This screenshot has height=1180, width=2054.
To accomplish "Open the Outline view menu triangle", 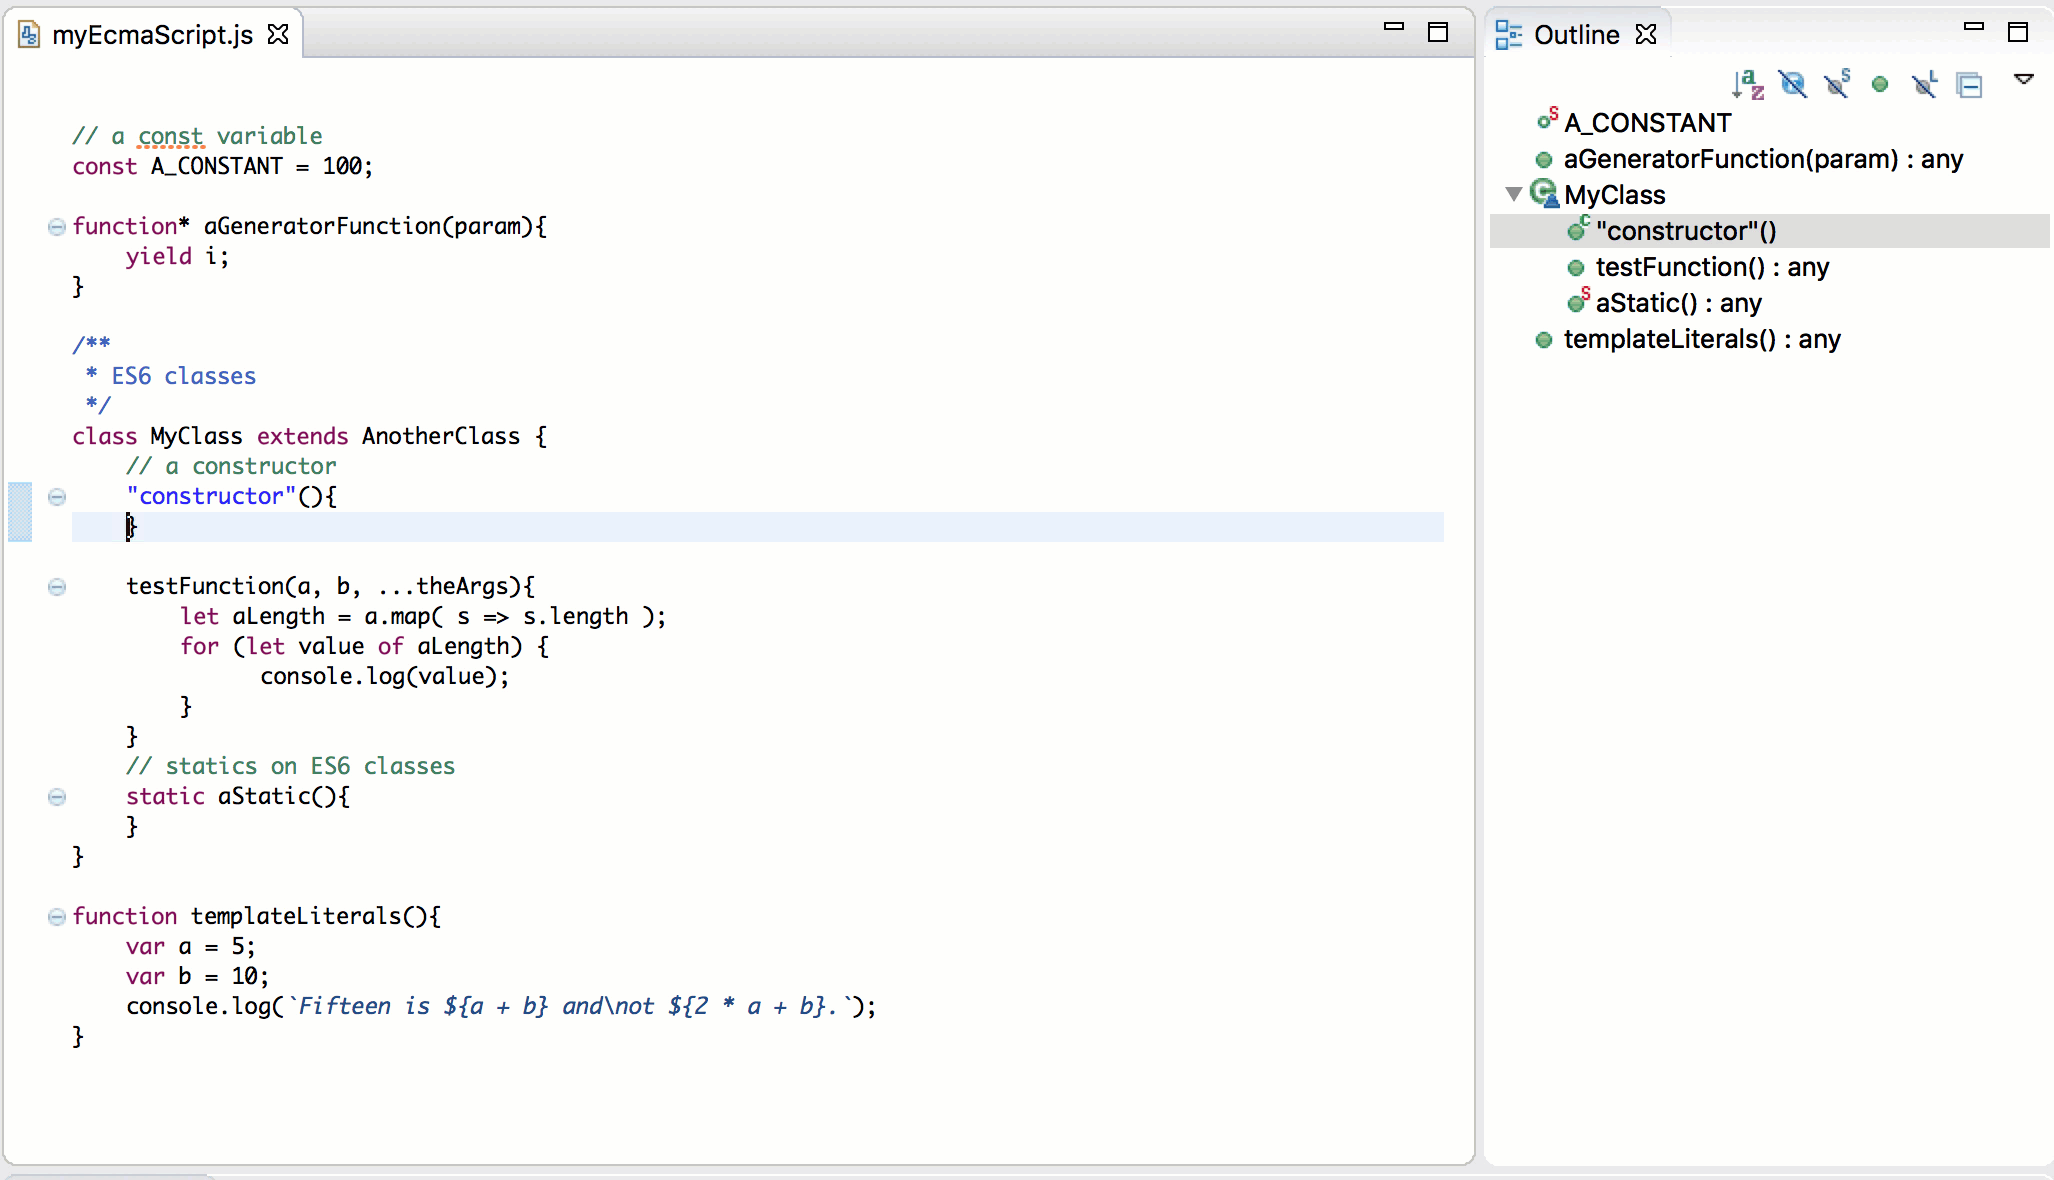I will point(2023,79).
